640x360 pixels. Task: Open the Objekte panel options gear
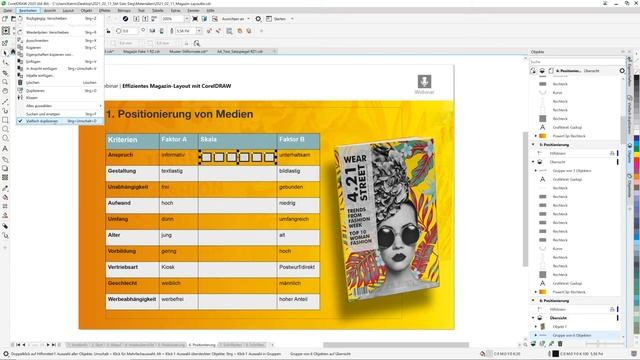point(622,71)
